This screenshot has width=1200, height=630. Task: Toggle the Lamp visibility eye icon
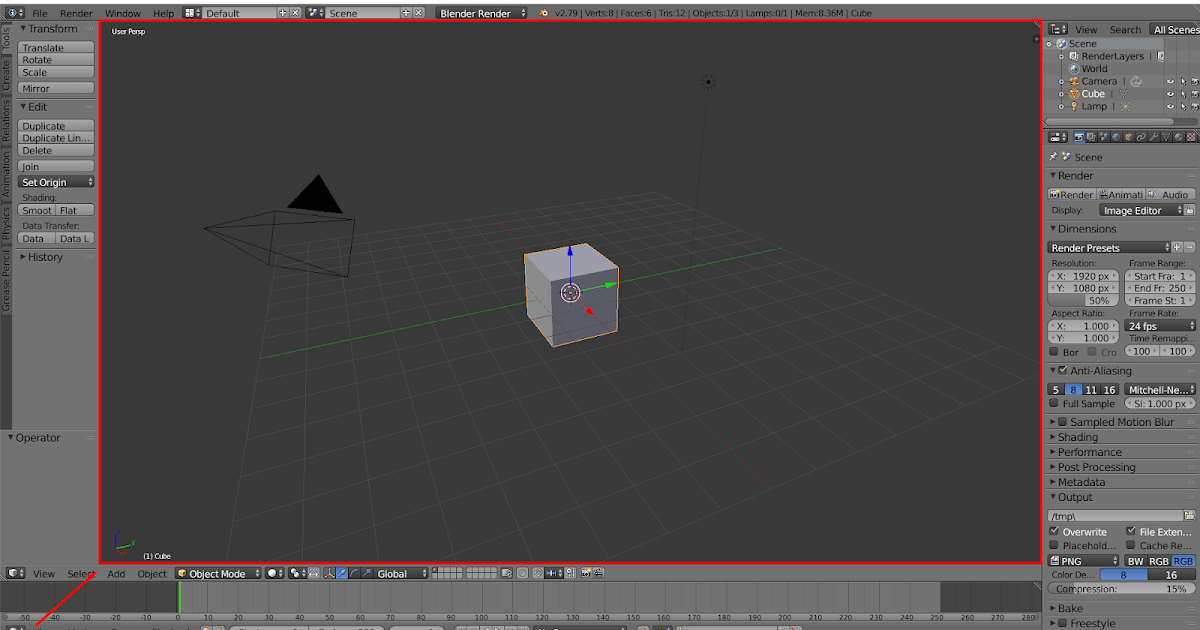(x=1170, y=107)
